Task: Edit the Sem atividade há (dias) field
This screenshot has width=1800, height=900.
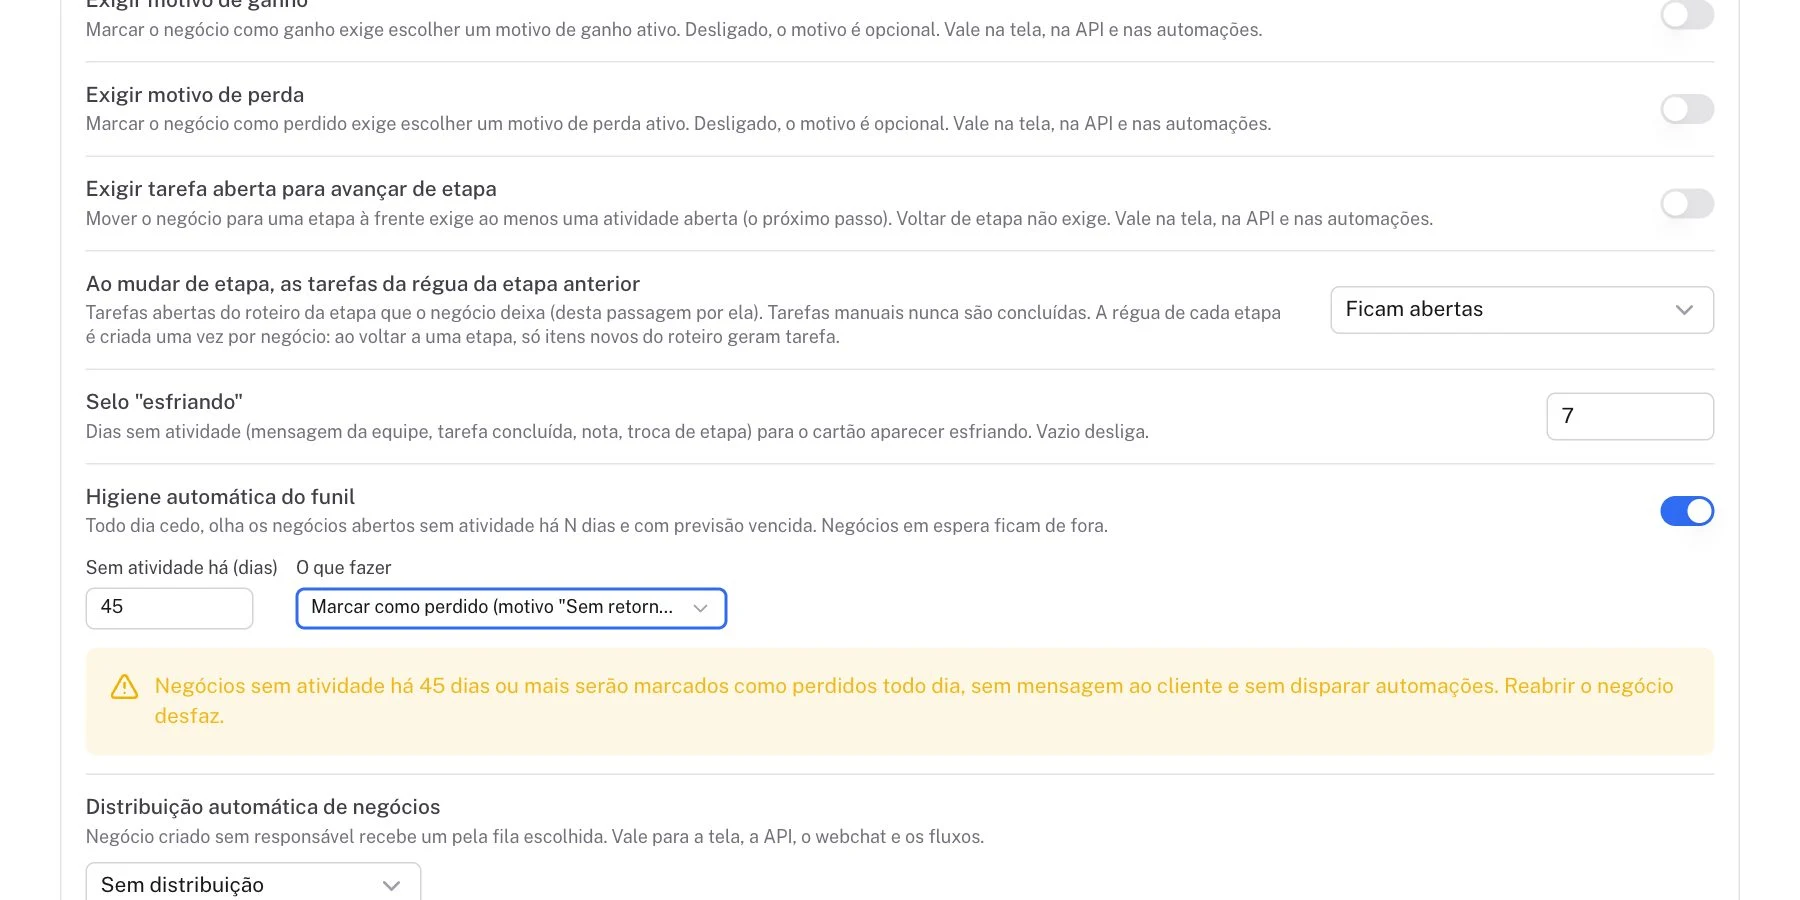Action: [169, 608]
